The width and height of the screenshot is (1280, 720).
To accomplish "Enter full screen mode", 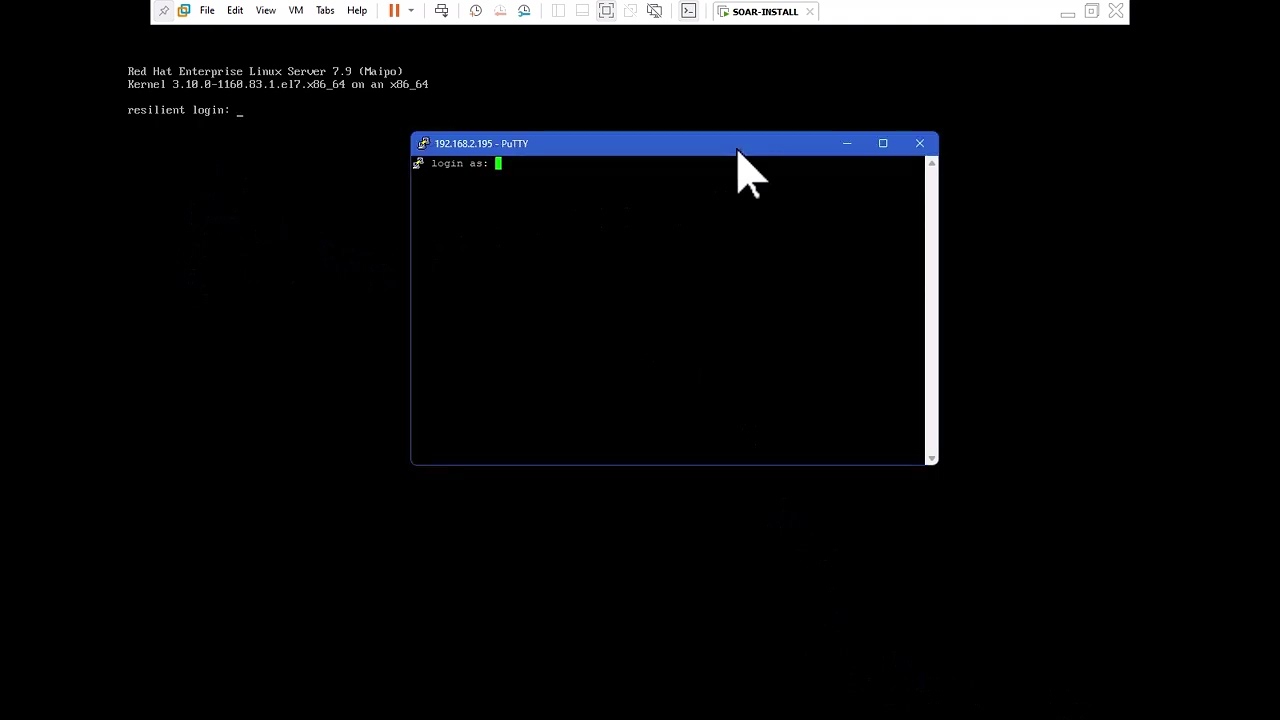I will click(606, 11).
